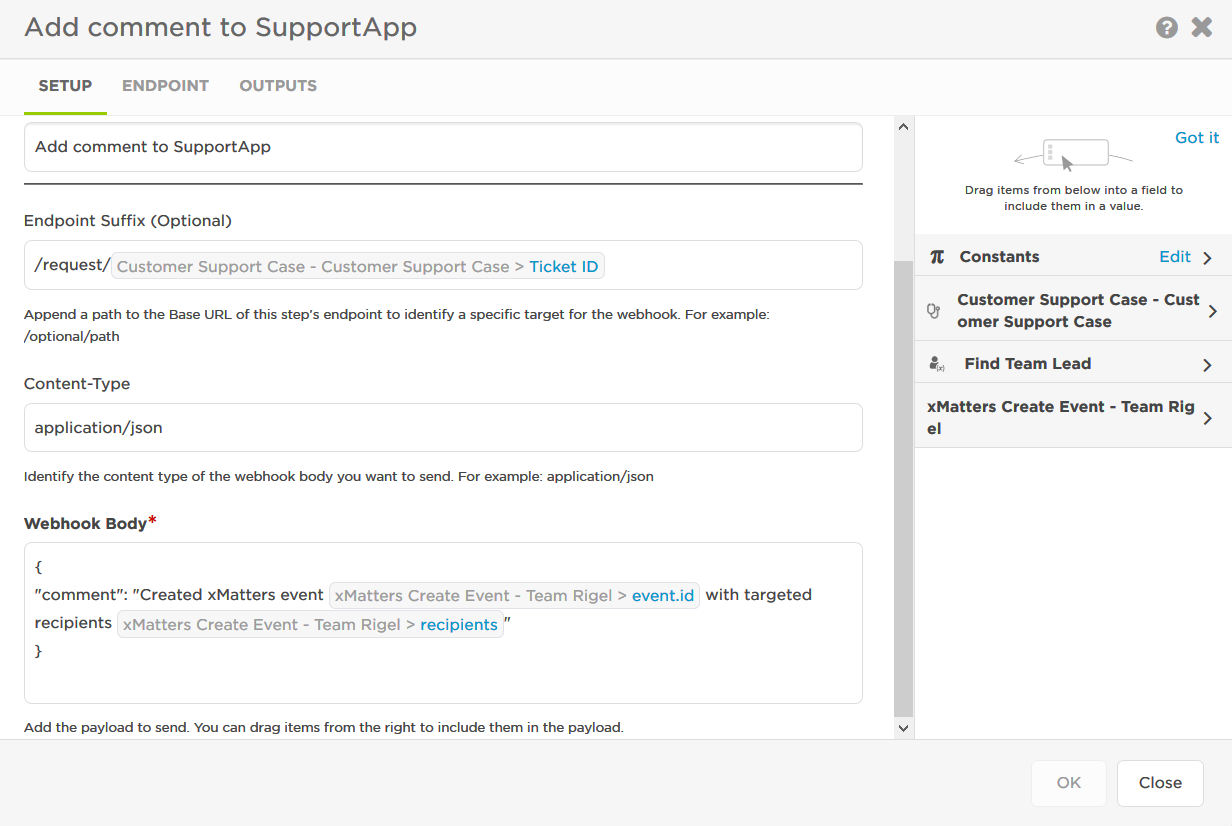Click the help question mark icon
This screenshot has width=1232, height=826.
pos(1166,28)
